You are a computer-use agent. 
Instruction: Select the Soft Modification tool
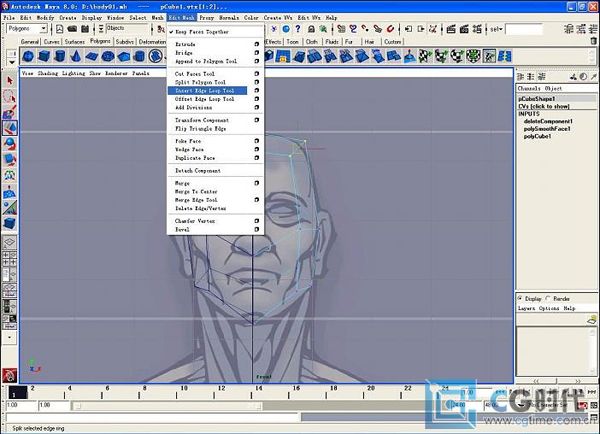pos(10,192)
